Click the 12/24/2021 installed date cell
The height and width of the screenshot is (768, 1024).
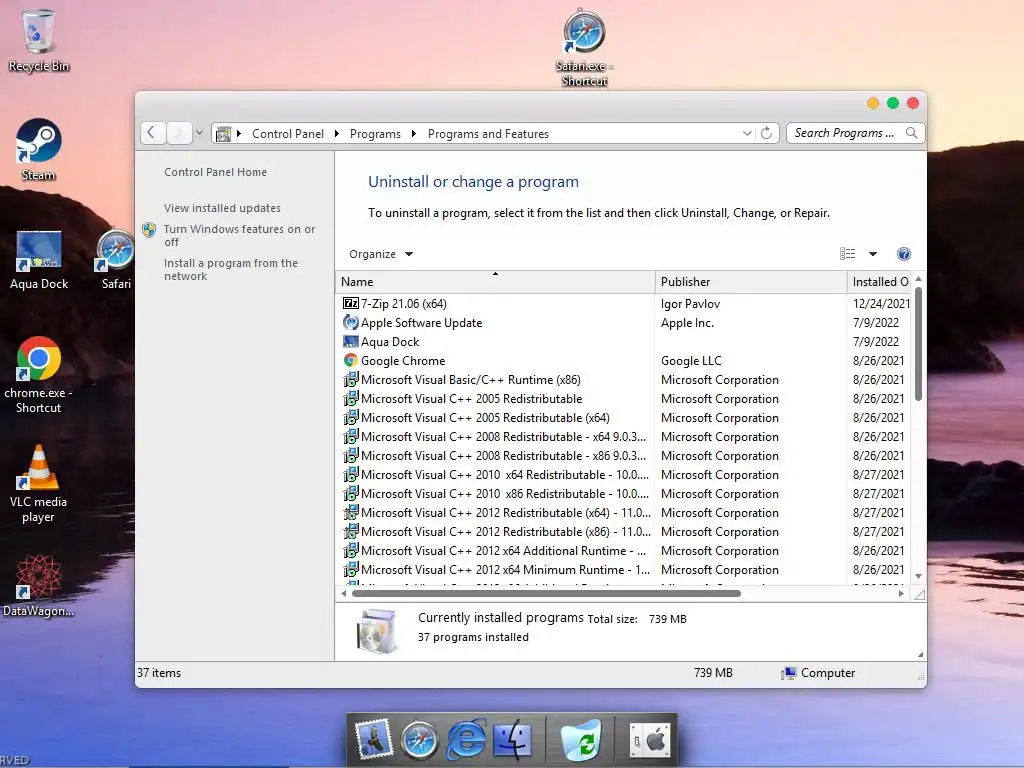tap(881, 304)
